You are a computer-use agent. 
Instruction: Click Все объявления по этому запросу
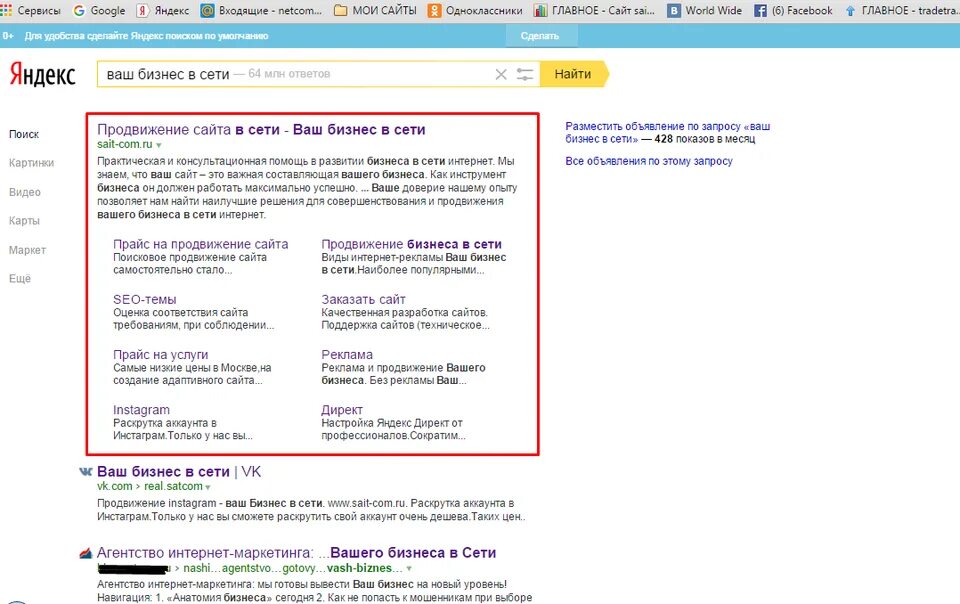coord(649,161)
